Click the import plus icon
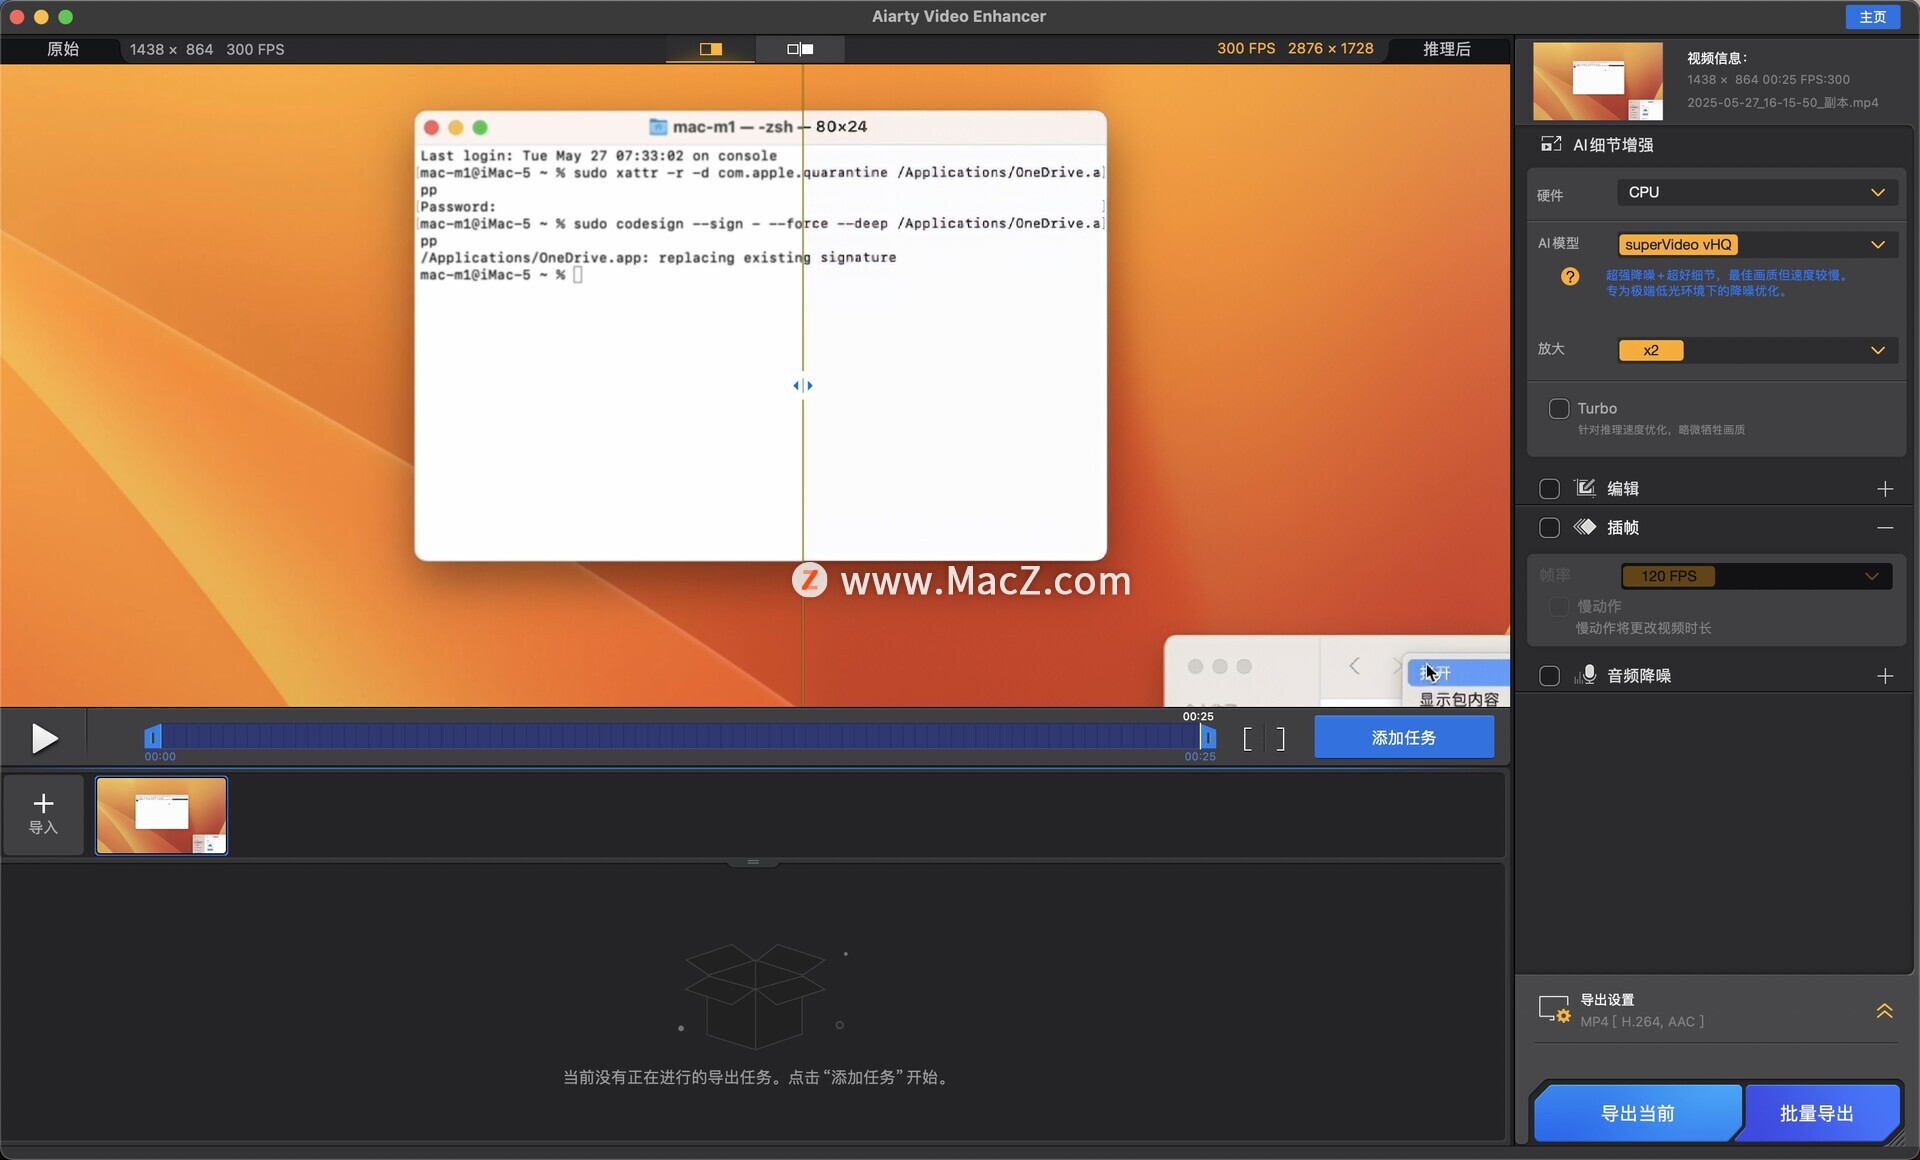Screen dimensions: 1920x1160 [43, 803]
